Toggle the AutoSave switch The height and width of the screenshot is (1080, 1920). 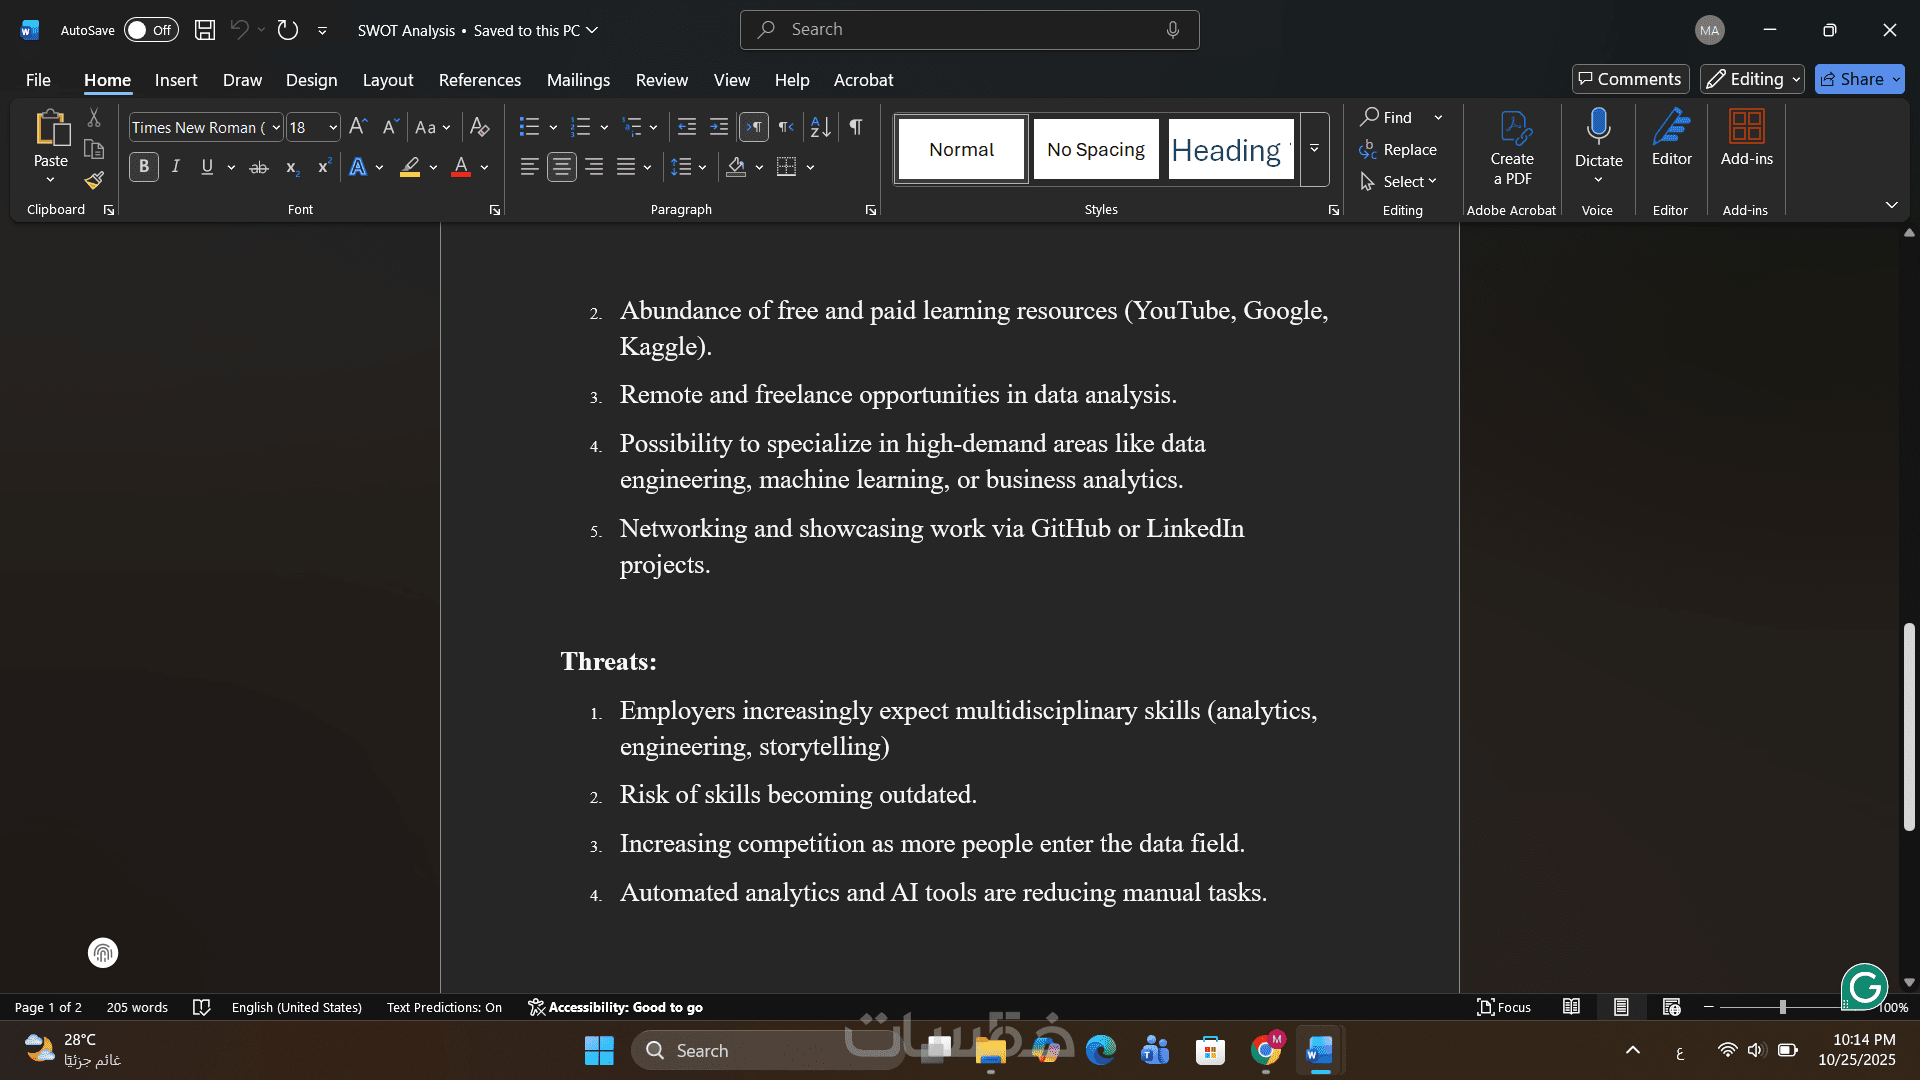tap(150, 30)
